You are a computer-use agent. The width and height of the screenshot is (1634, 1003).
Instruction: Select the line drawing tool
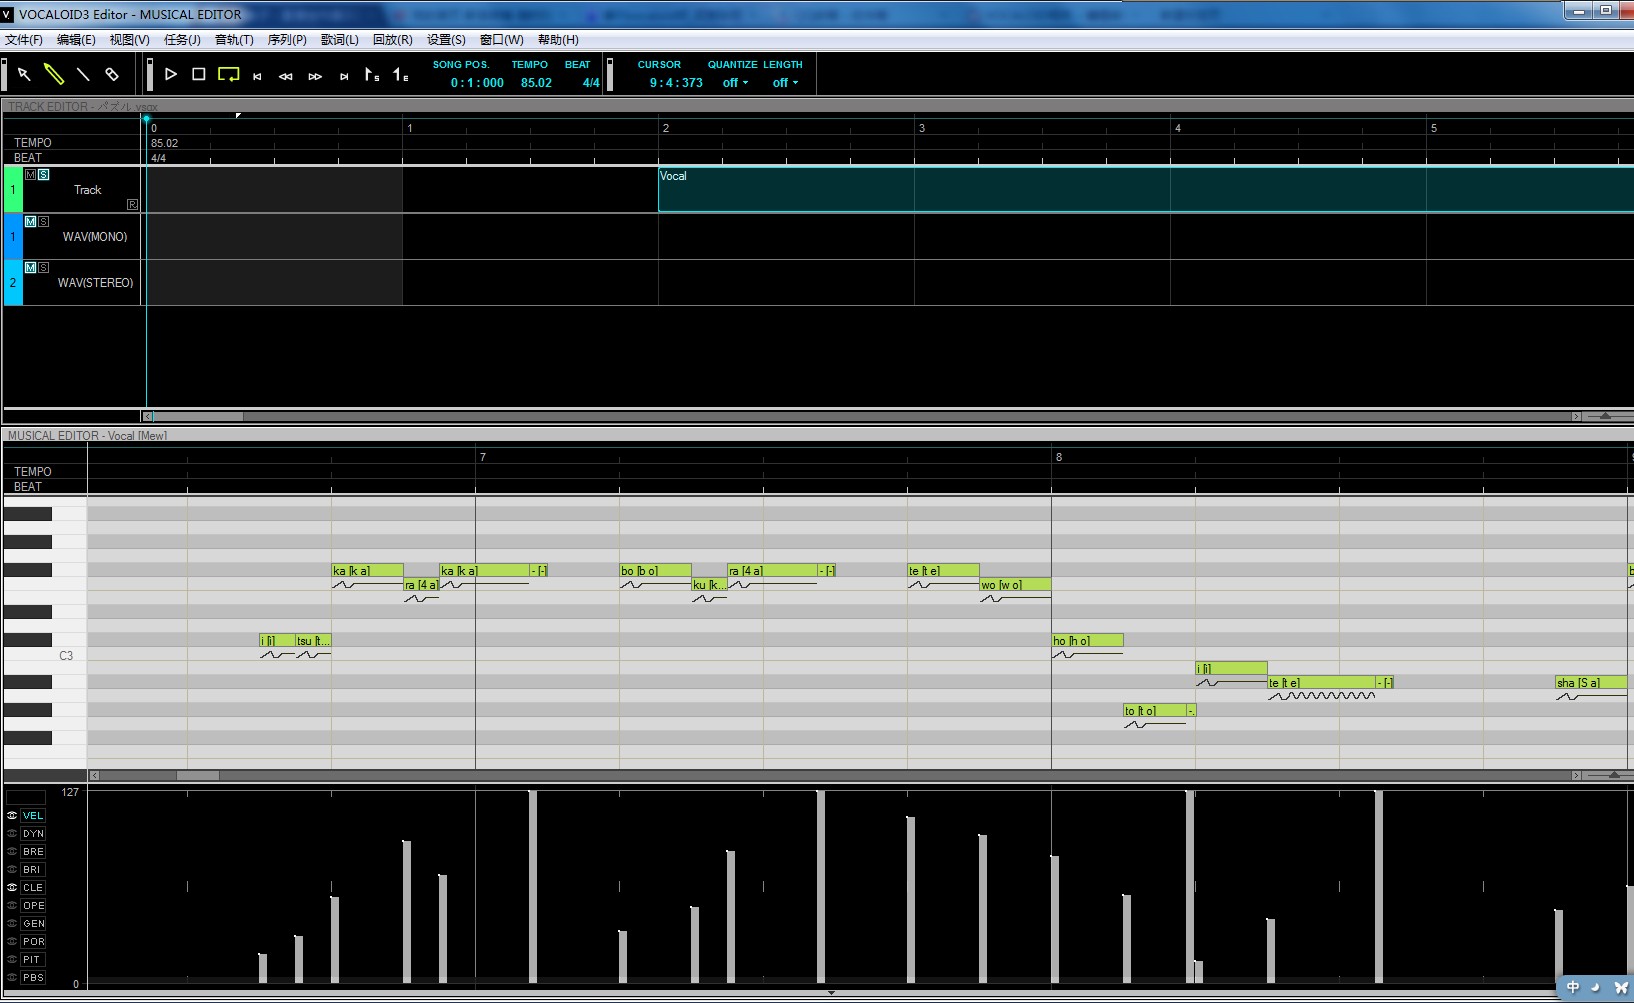click(x=83, y=74)
